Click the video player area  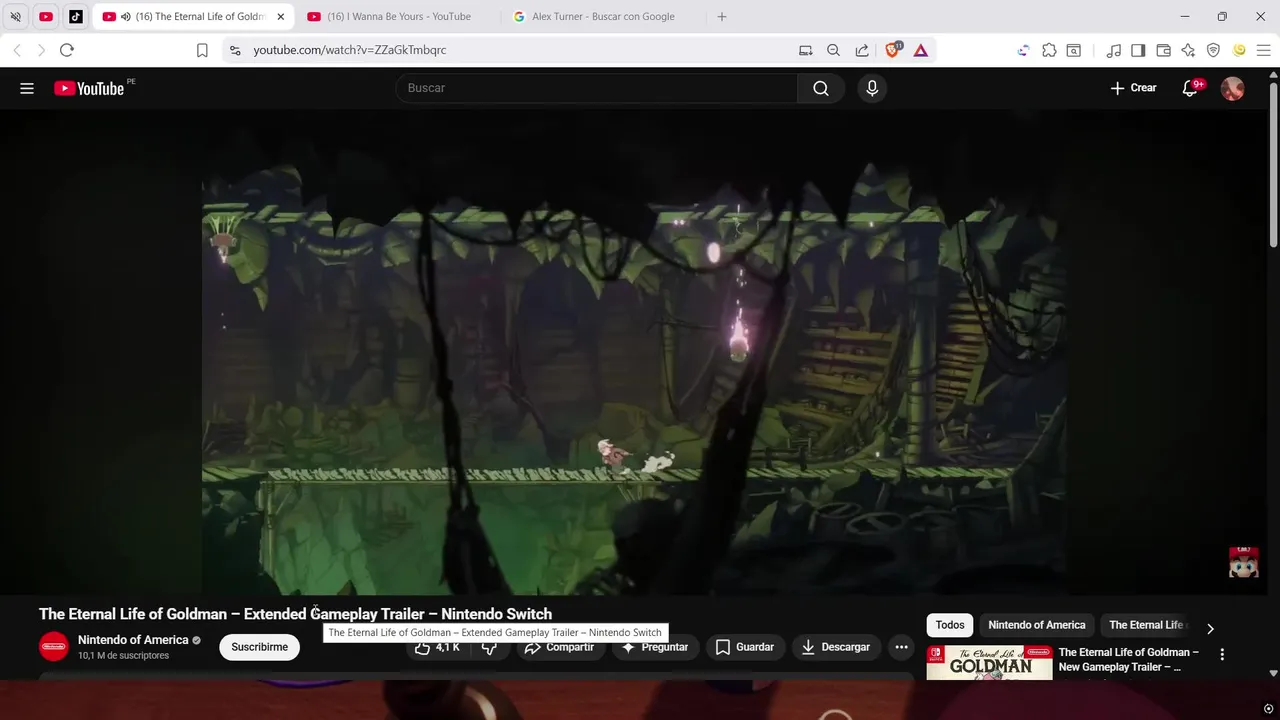[x=633, y=351]
